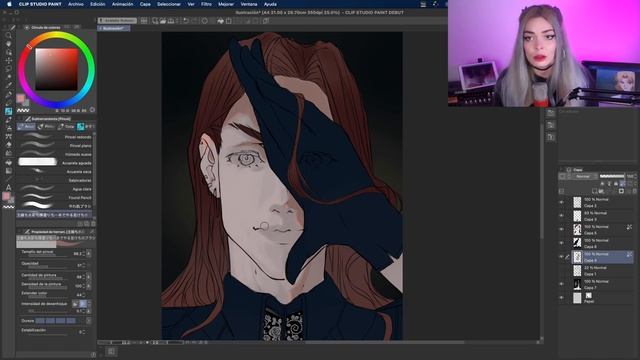Image resolution: width=640 pixels, height=360 pixels.
Task: Select the Zoom magnifier tool
Action: 9,36
